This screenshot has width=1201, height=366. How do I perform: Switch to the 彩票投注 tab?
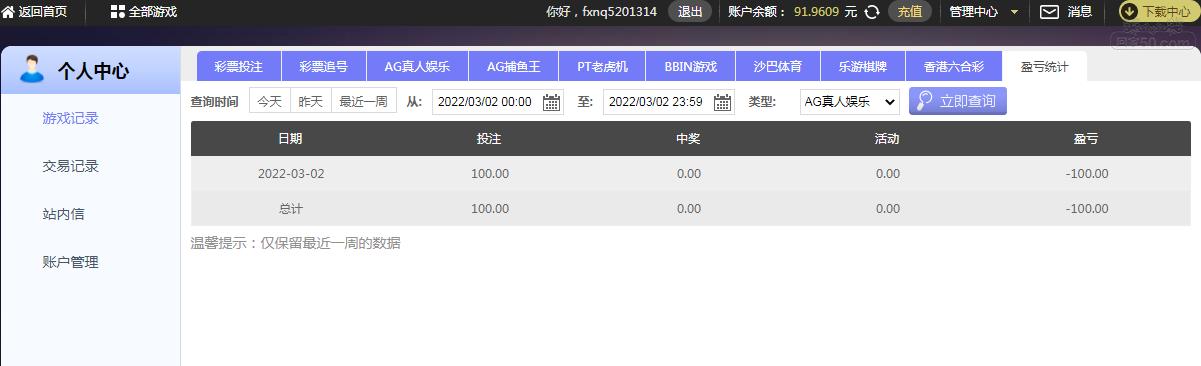coord(239,66)
